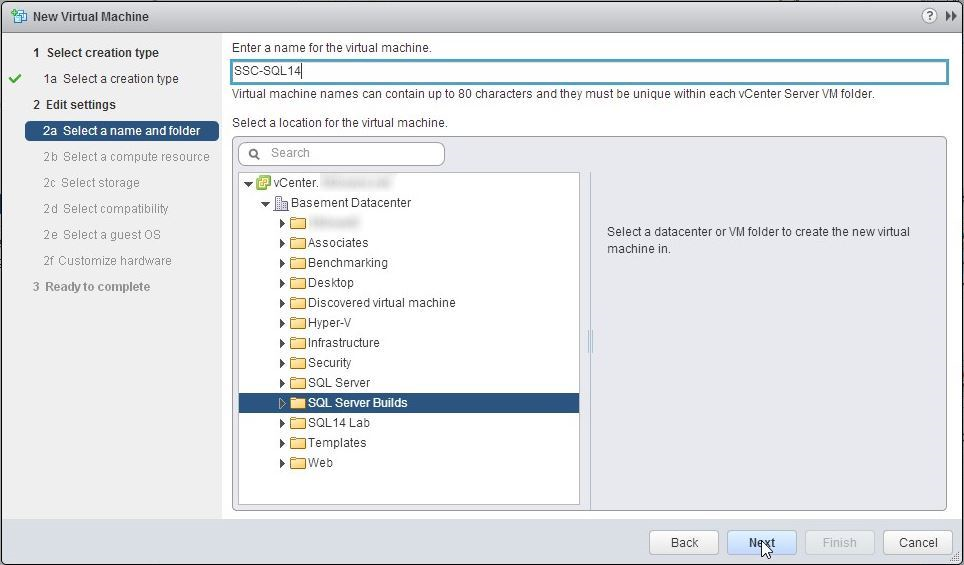Go to step 1a Select a creation type

click(120, 79)
